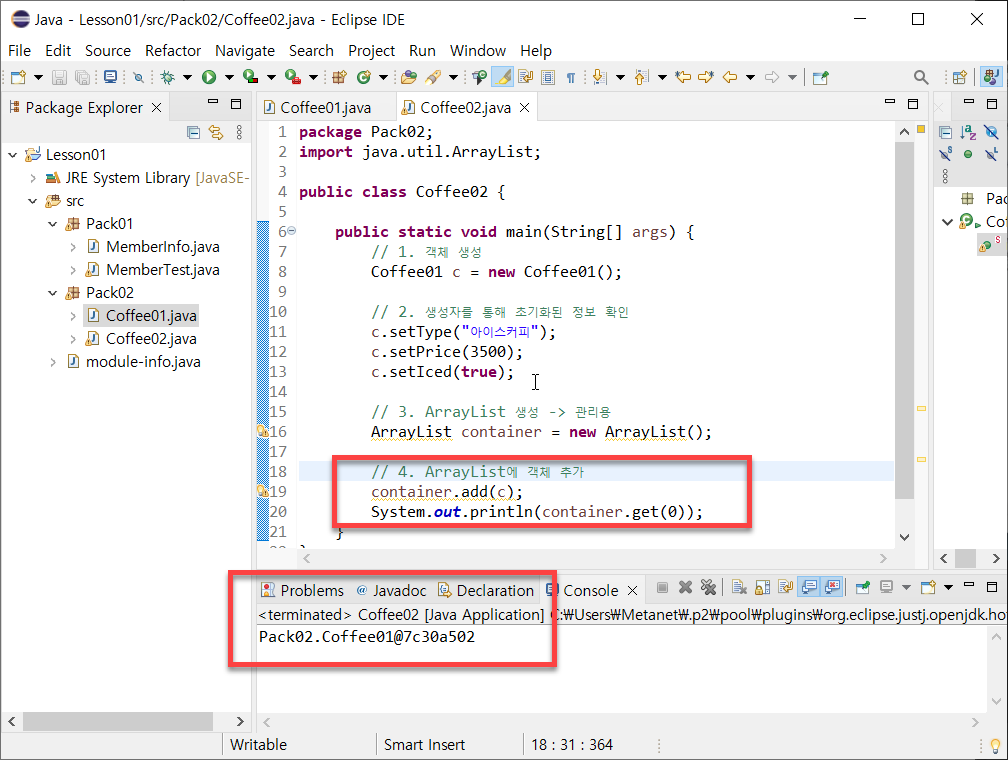Click the Skip All Breakpoints icon
Viewport: 1008px width, 760px height.
(x=138, y=77)
